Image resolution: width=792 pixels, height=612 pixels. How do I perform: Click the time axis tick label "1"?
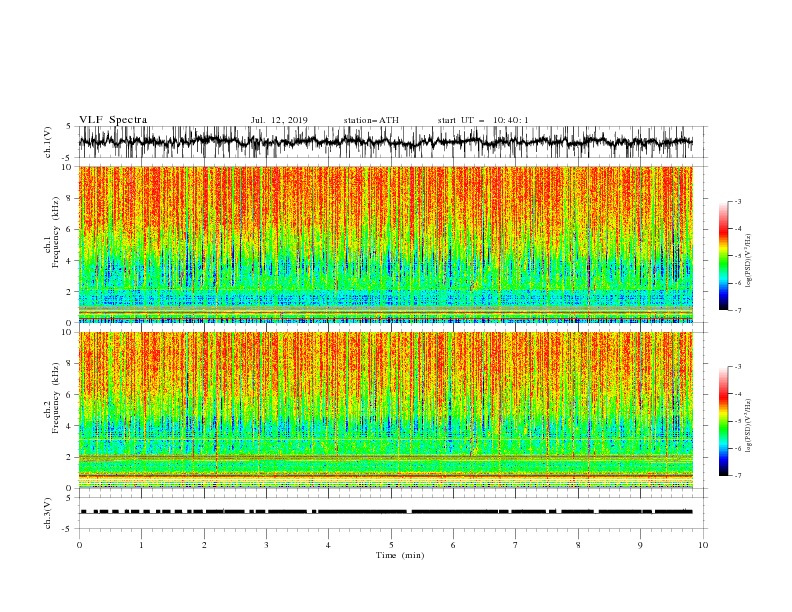[x=141, y=545]
